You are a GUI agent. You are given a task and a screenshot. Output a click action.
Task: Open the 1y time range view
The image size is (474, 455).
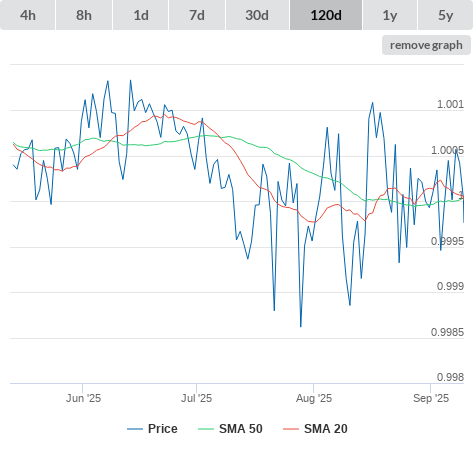pyautogui.click(x=390, y=15)
